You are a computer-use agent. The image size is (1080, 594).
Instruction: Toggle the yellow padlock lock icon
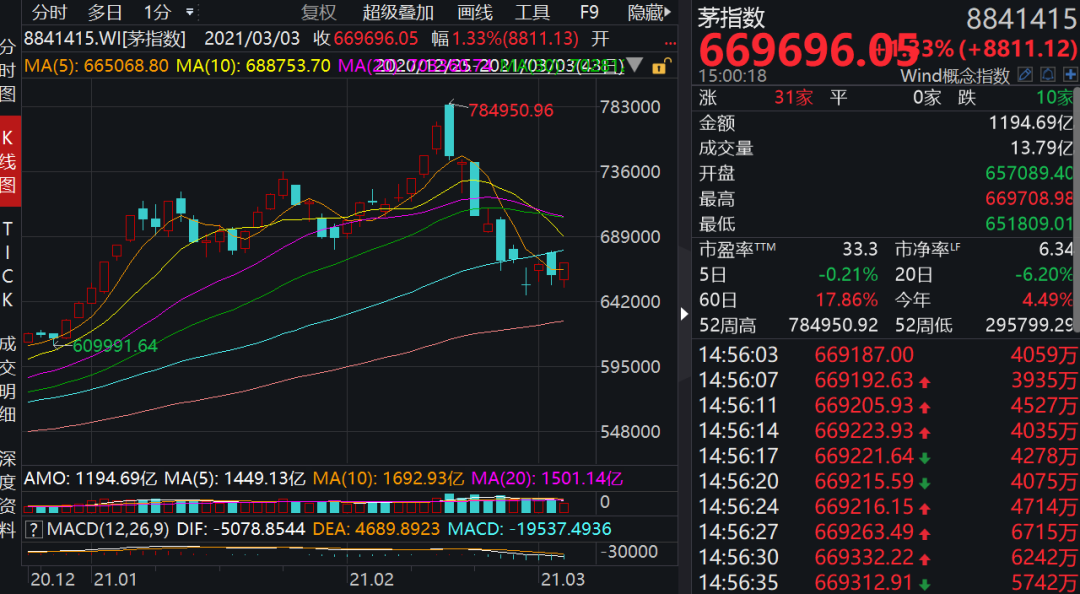[x=659, y=66]
